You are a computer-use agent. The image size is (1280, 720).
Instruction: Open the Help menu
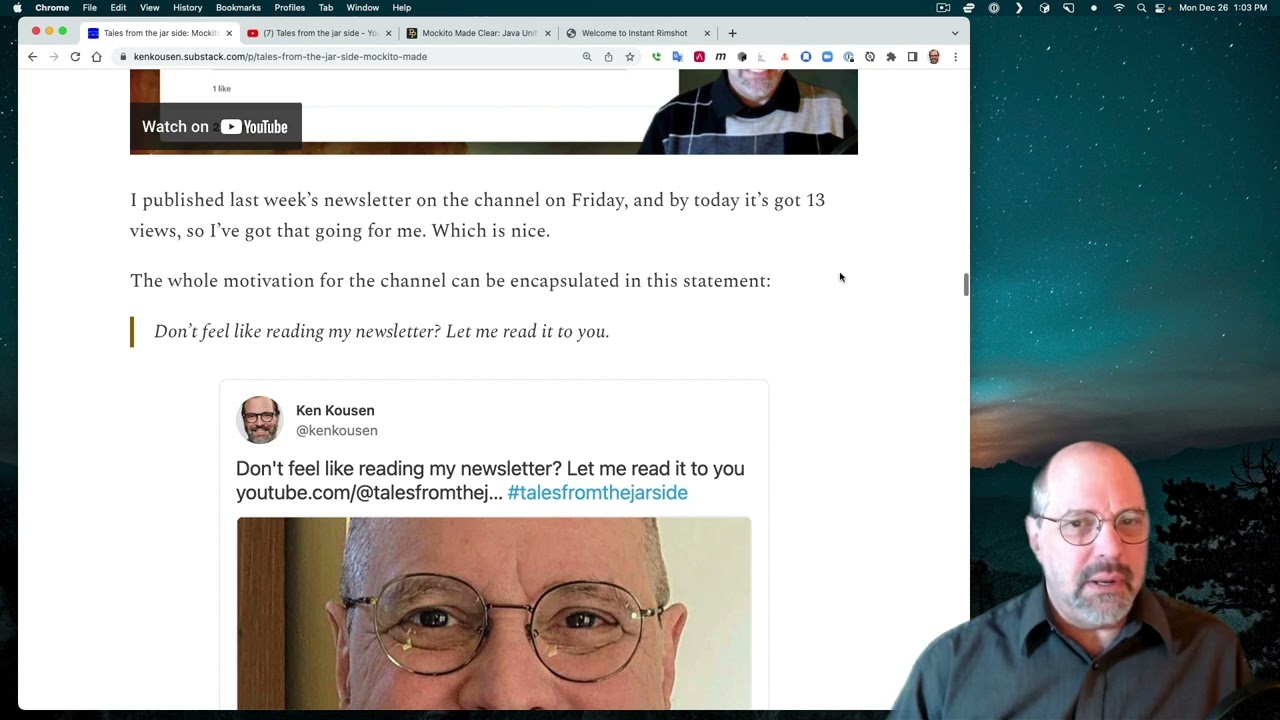tap(402, 7)
